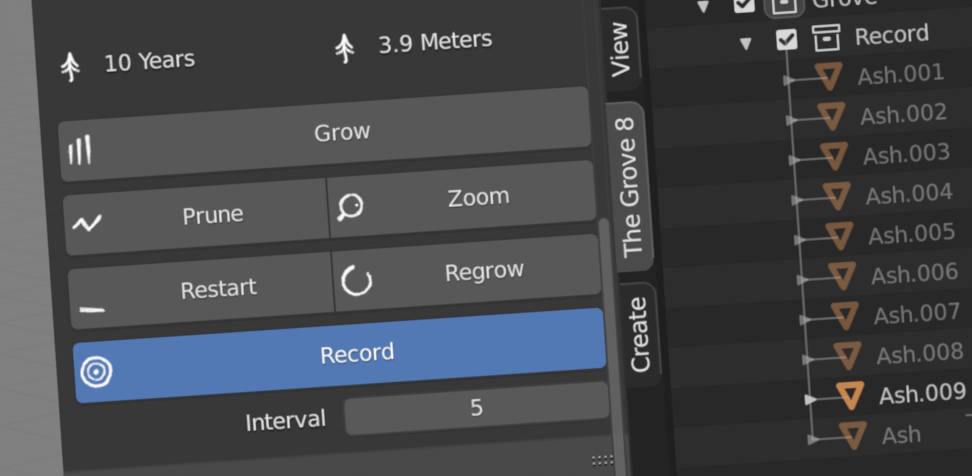Screen dimensions: 972x476
Task: Click the 10 Years label
Action: (149, 61)
